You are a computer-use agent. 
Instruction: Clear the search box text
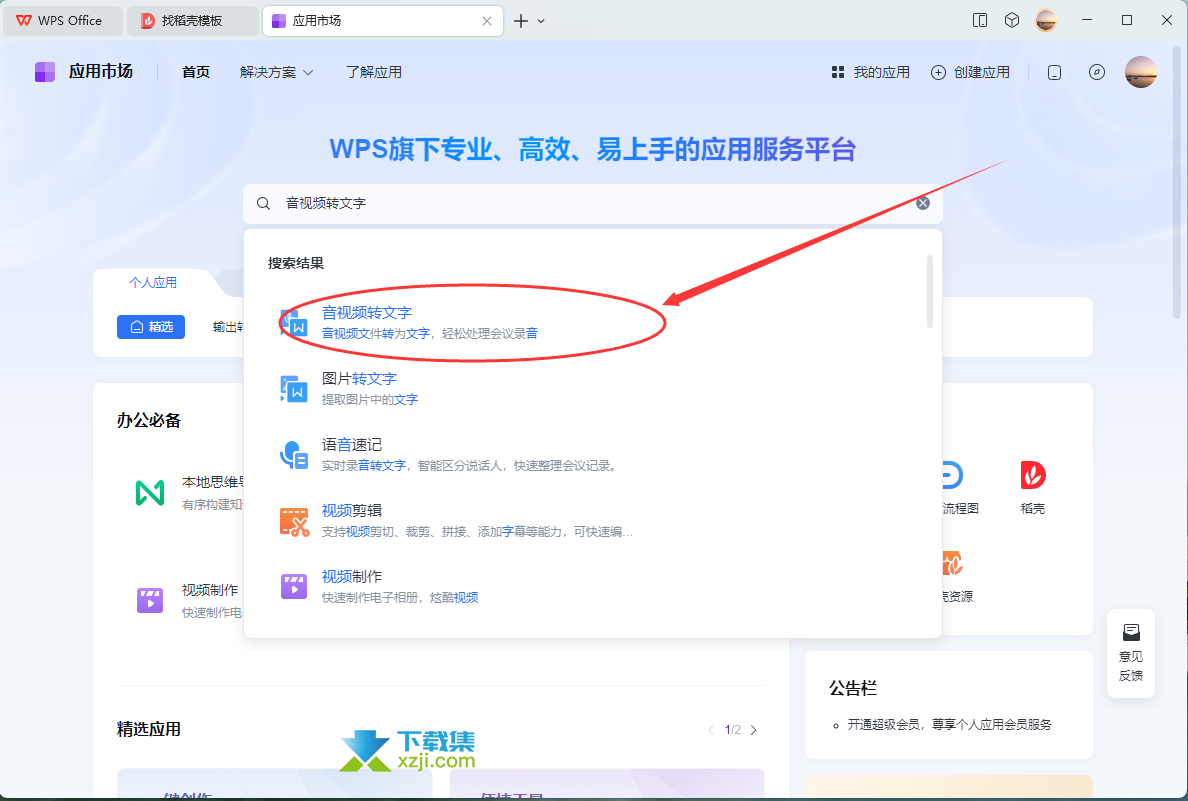(x=923, y=203)
